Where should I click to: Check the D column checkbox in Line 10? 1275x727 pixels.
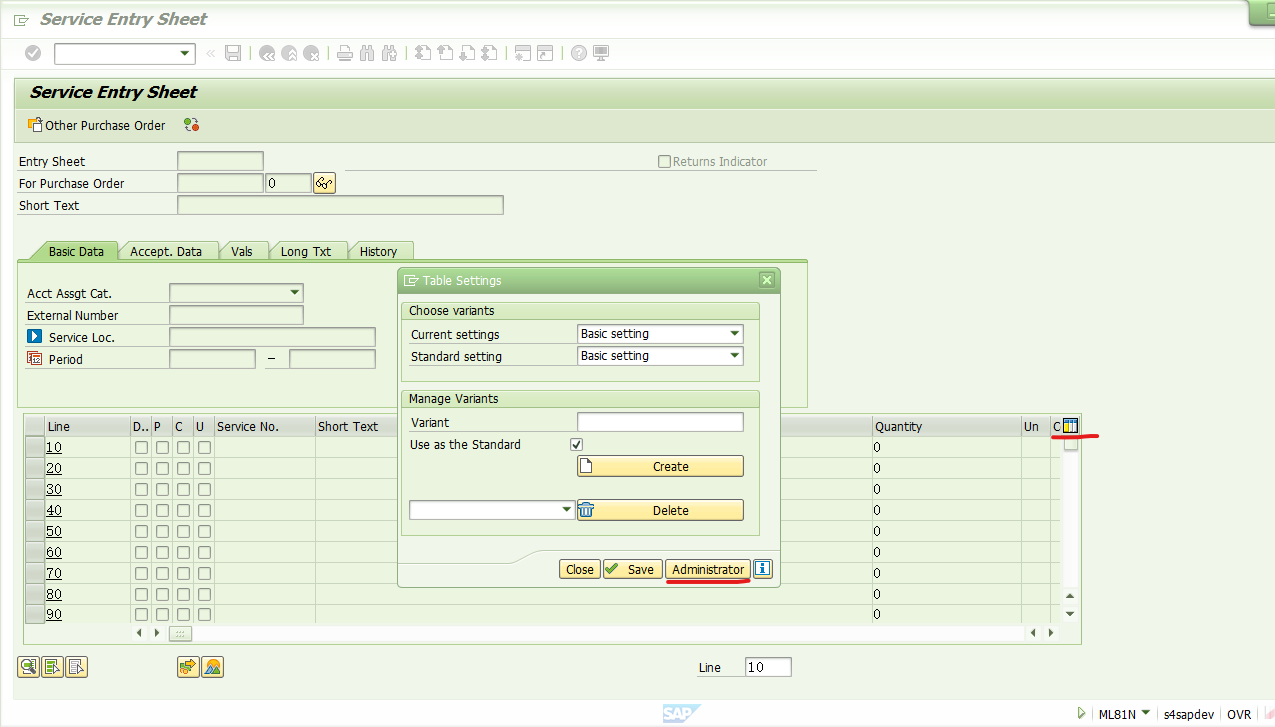pyautogui.click(x=139, y=447)
